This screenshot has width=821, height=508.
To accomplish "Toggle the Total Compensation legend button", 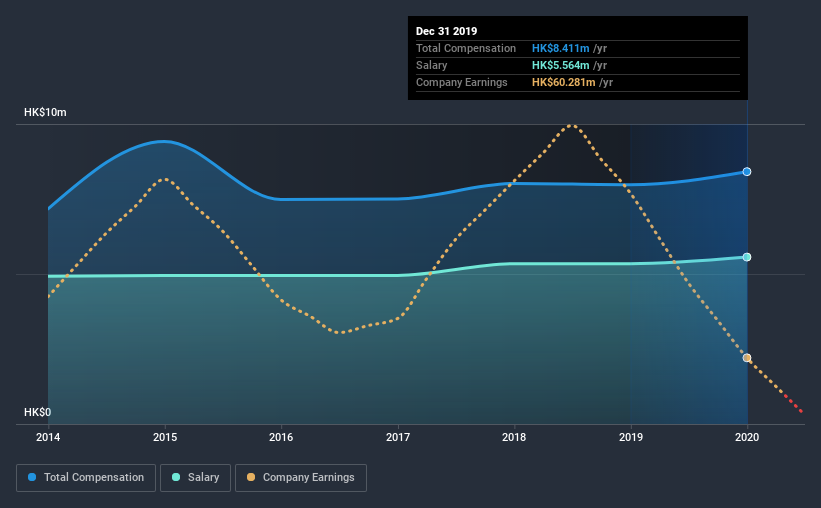I will tap(86, 478).
